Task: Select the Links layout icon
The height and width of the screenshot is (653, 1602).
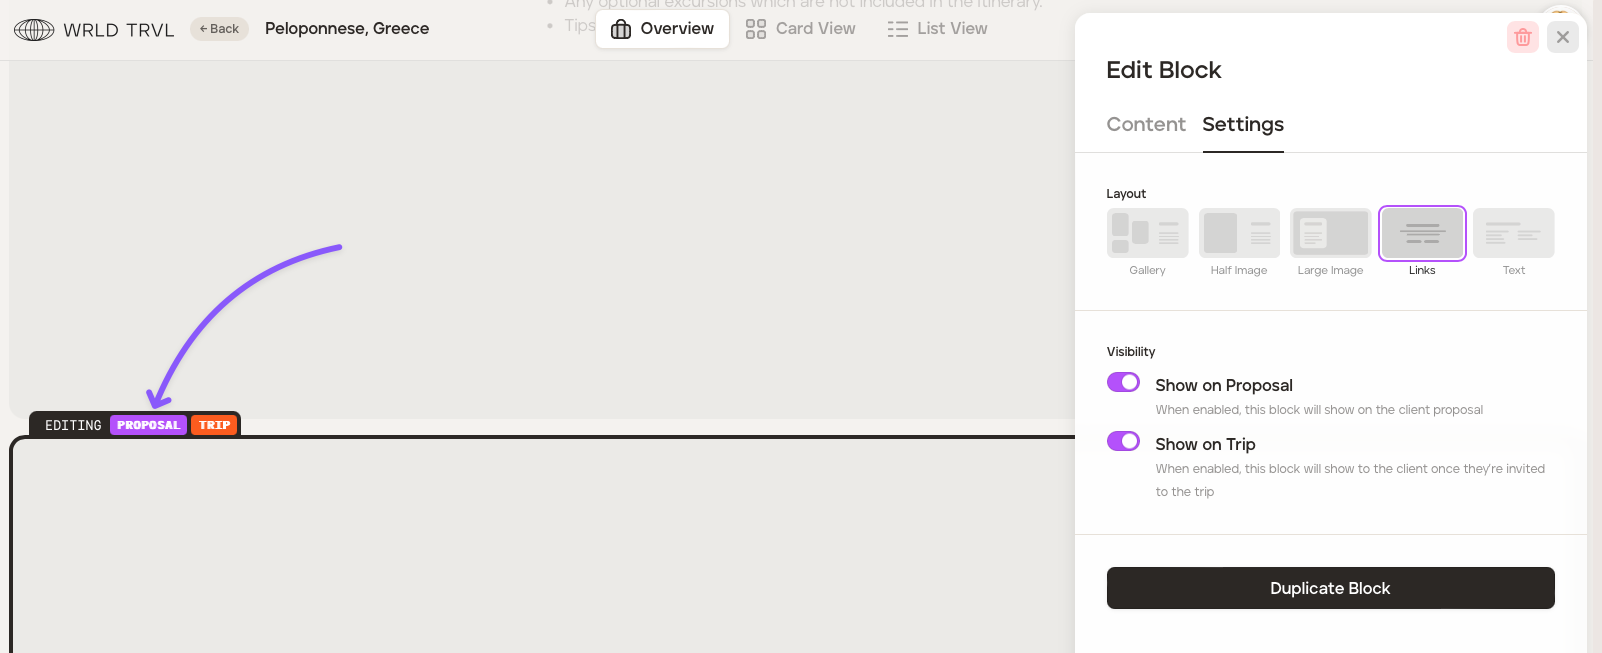Action: click(x=1422, y=233)
